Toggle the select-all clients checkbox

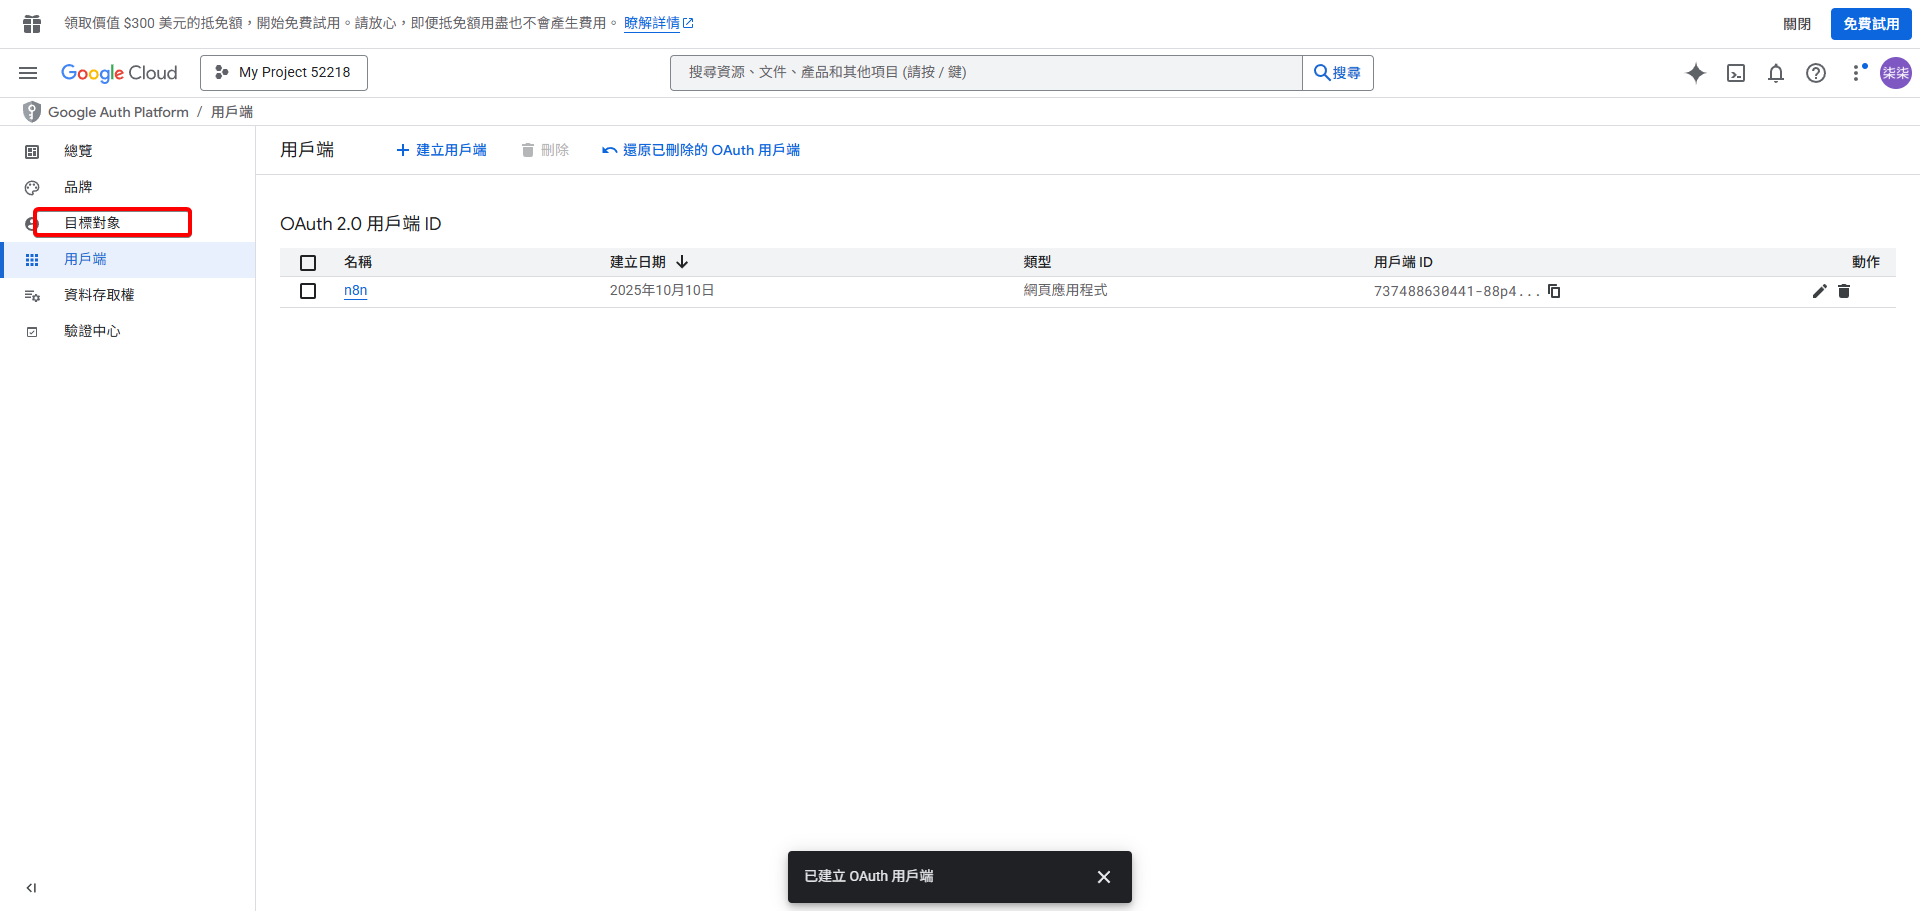pos(308,262)
